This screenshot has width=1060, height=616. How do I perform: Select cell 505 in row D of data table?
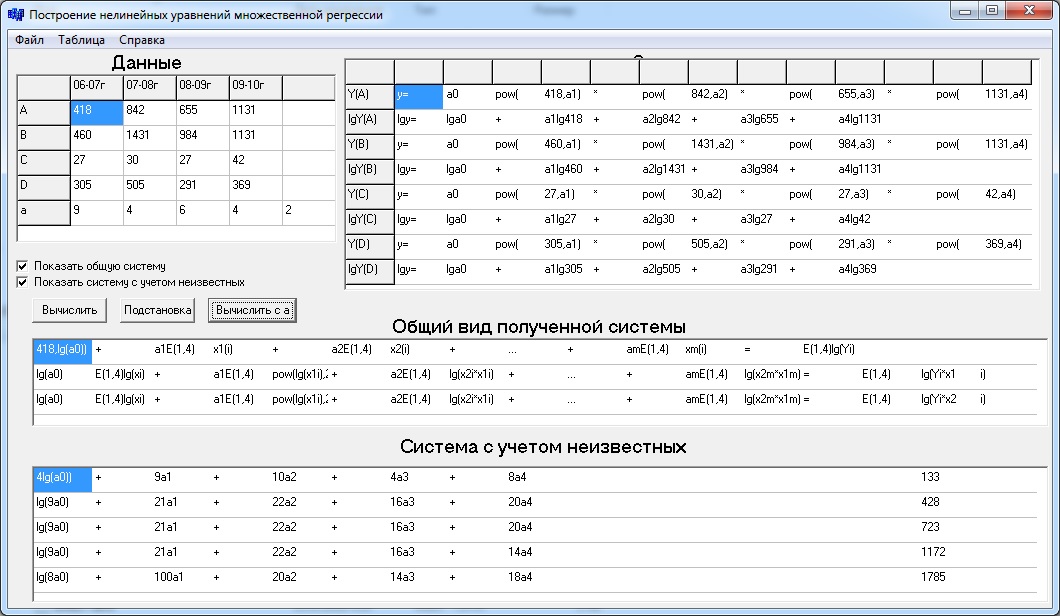149,188
